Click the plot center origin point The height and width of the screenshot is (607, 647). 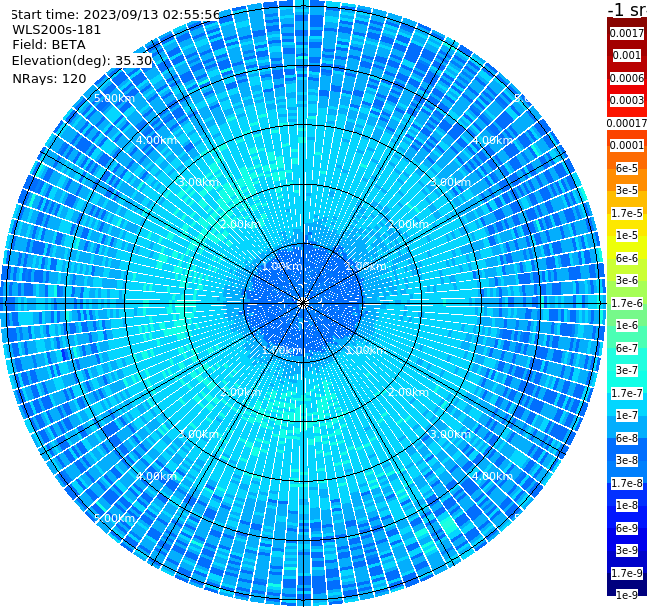pos(303,304)
